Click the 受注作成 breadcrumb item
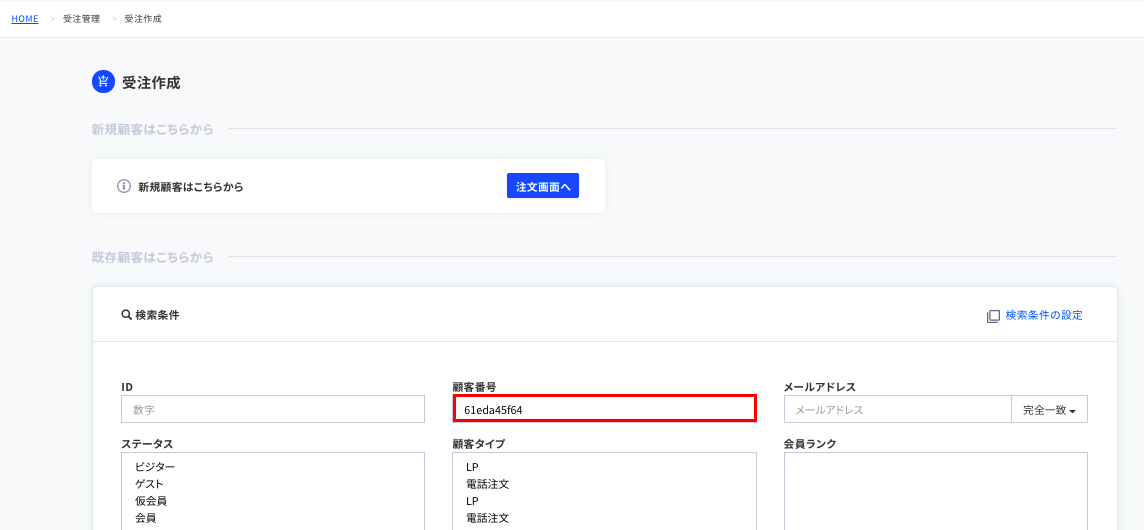Screen dimensions: 1144x530 pos(143,18)
